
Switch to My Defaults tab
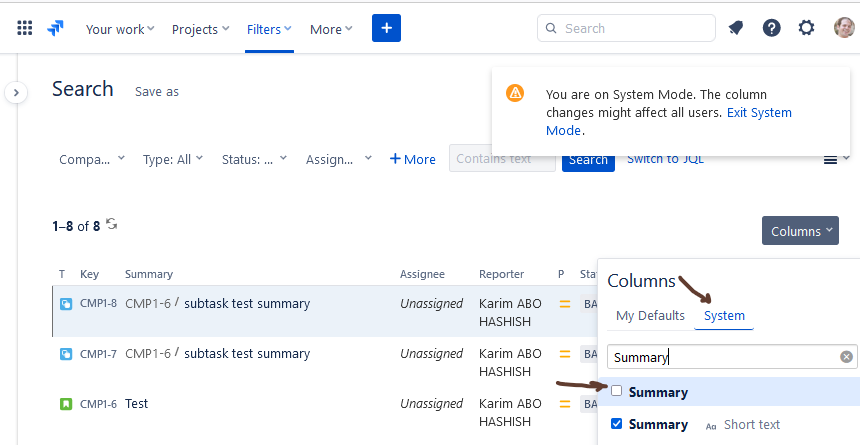pos(650,316)
